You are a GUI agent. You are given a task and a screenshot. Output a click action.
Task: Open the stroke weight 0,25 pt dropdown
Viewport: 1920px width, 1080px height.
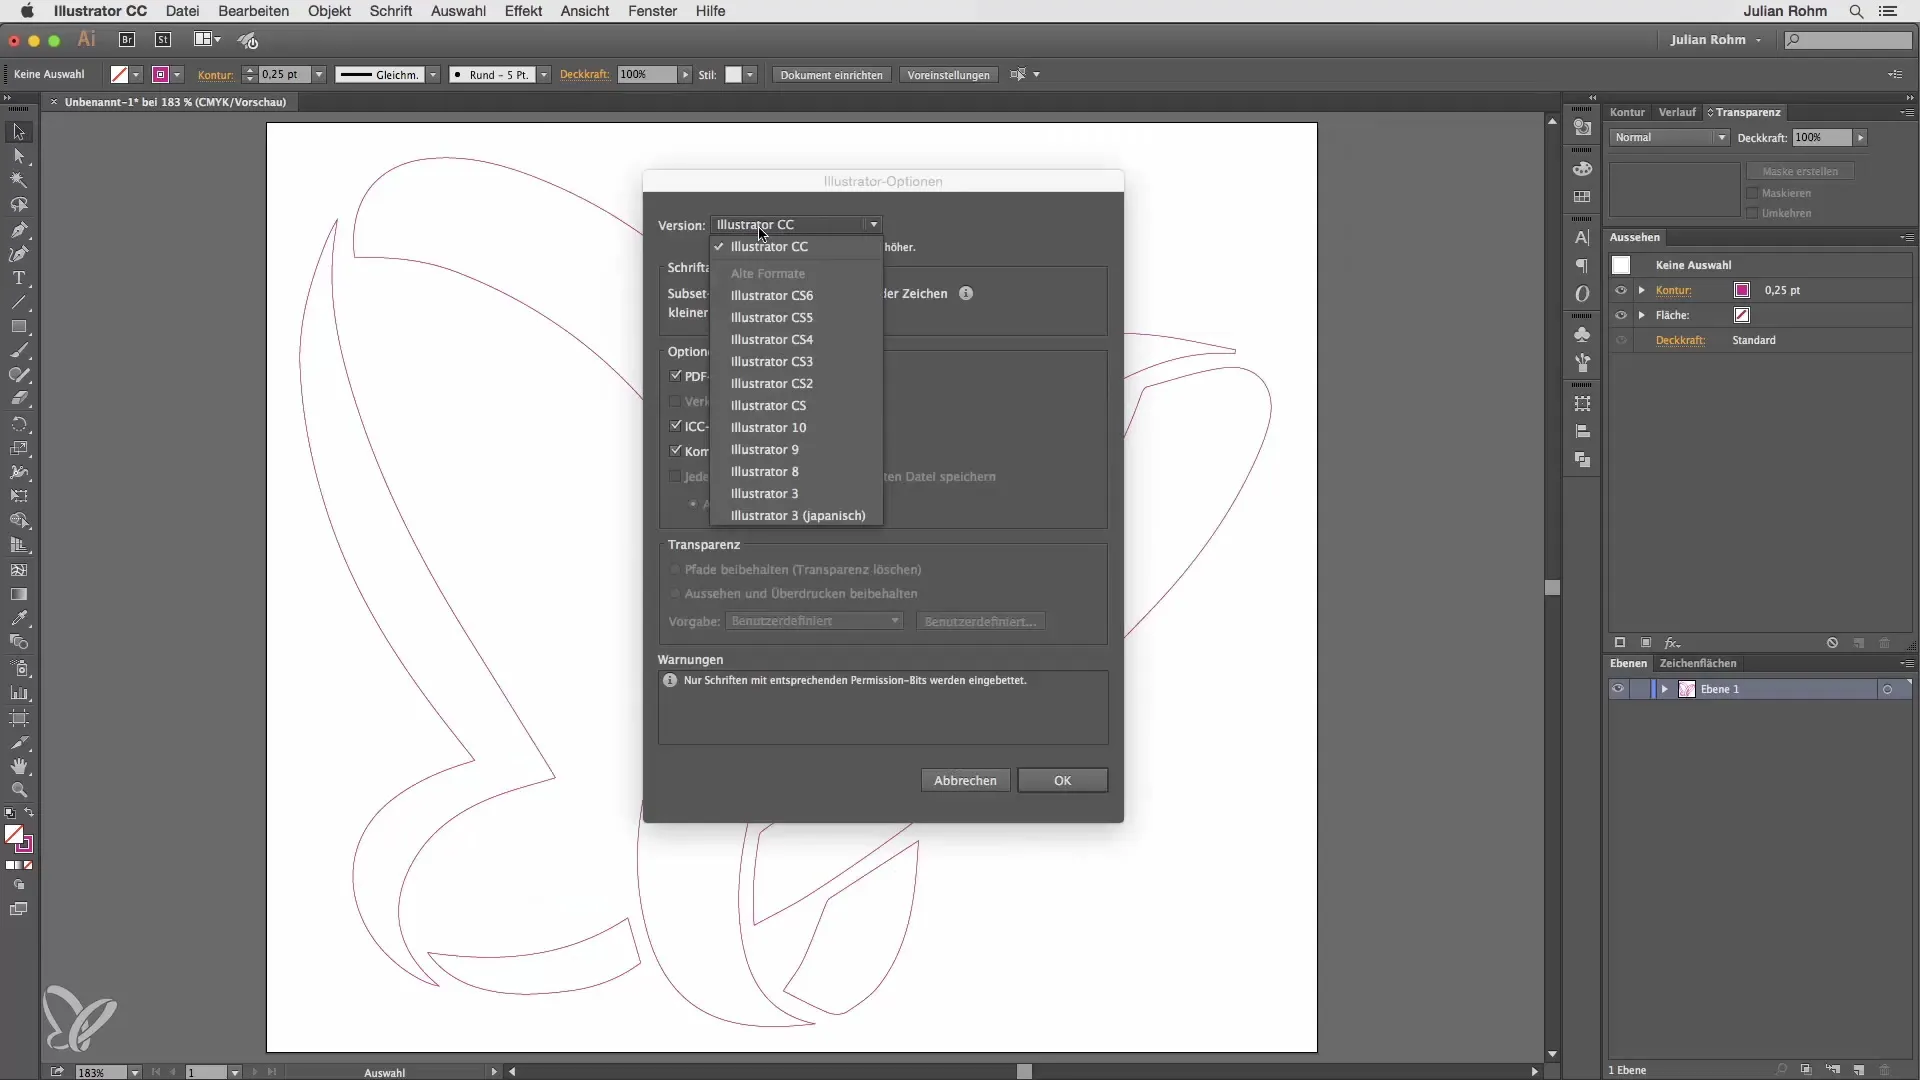pyautogui.click(x=319, y=75)
